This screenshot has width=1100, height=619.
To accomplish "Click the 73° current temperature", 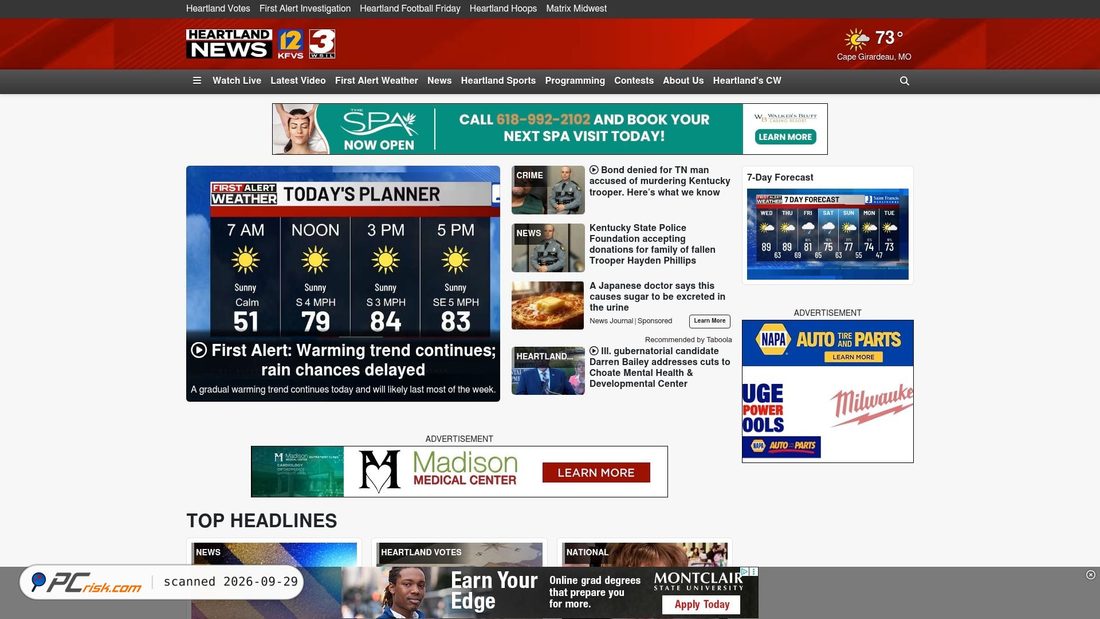I will pos(889,37).
